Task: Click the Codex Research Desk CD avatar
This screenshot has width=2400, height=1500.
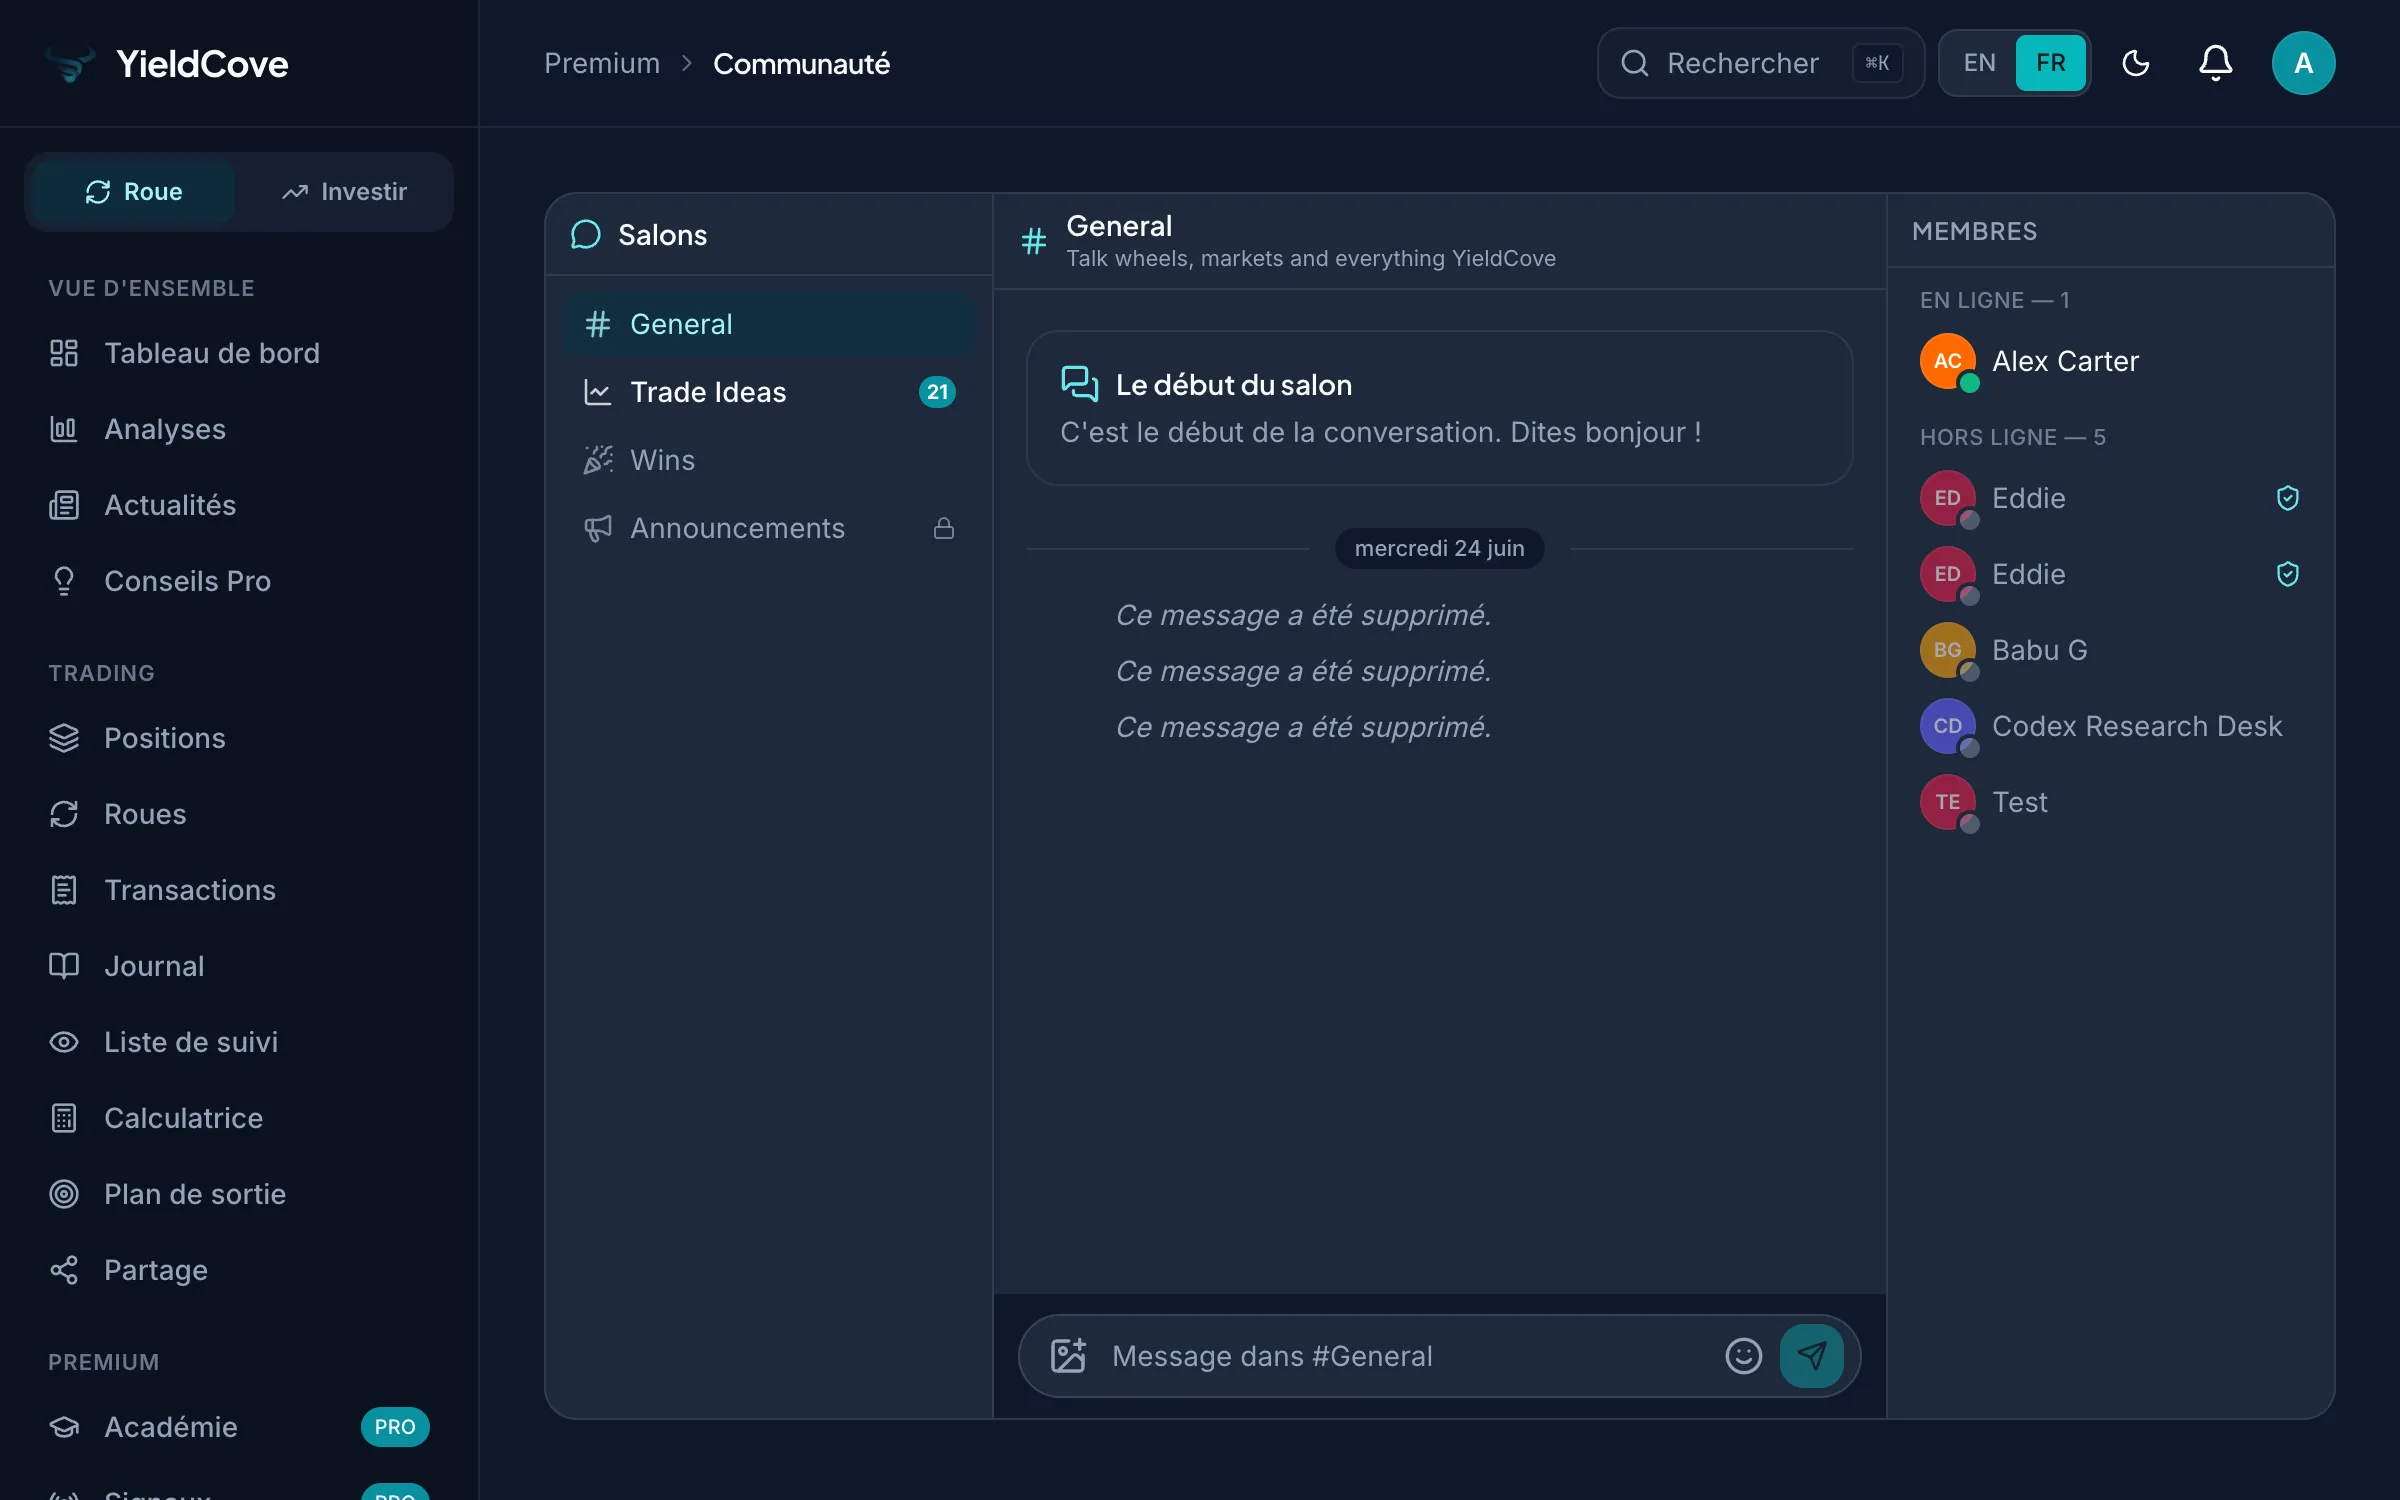Action: (1948, 726)
